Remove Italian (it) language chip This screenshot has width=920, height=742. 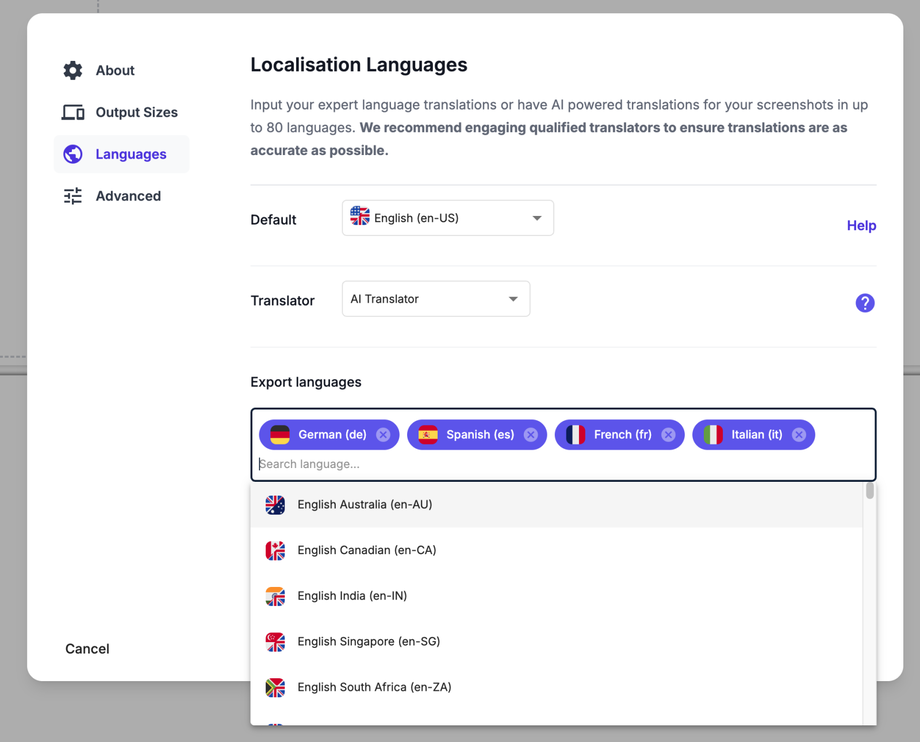tap(799, 435)
